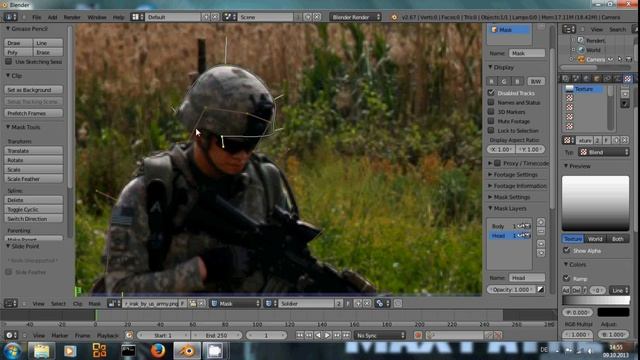
Task: Open the No Sync playback dropdown
Action: 380,335
